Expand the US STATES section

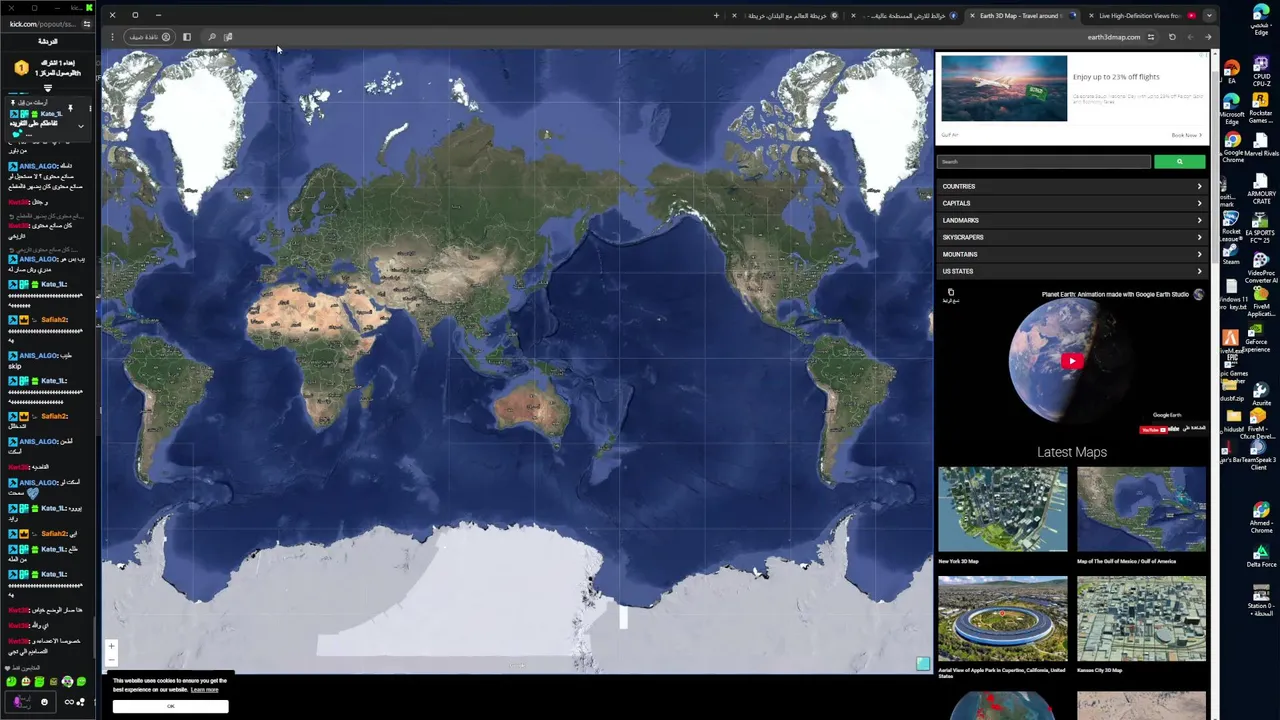[x=1072, y=271]
